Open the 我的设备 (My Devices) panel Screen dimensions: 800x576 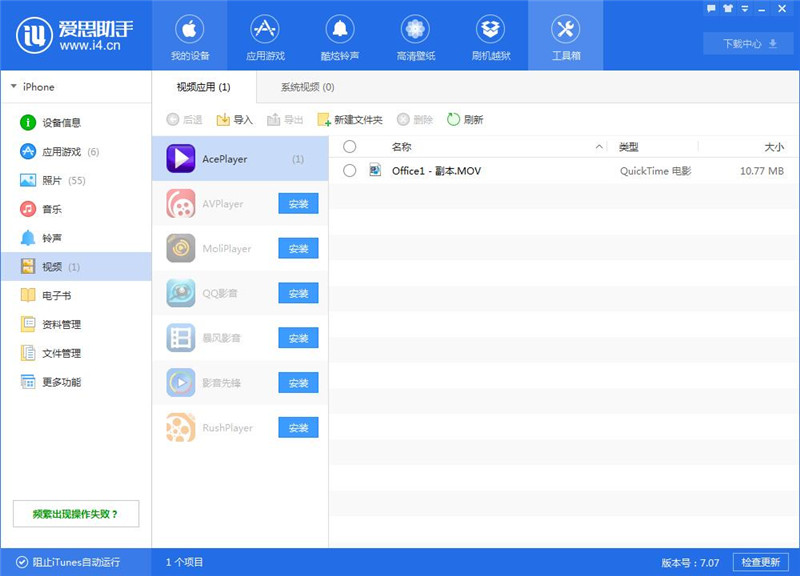point(189,35)
